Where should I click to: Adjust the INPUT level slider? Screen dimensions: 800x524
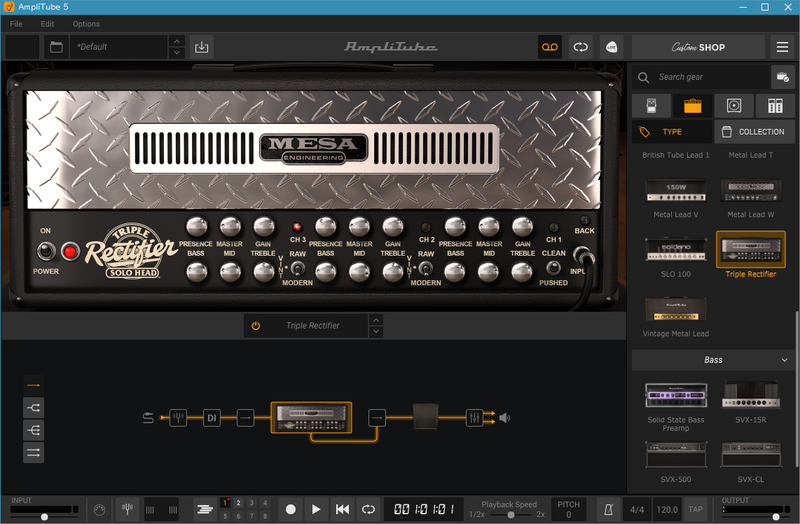44,517
